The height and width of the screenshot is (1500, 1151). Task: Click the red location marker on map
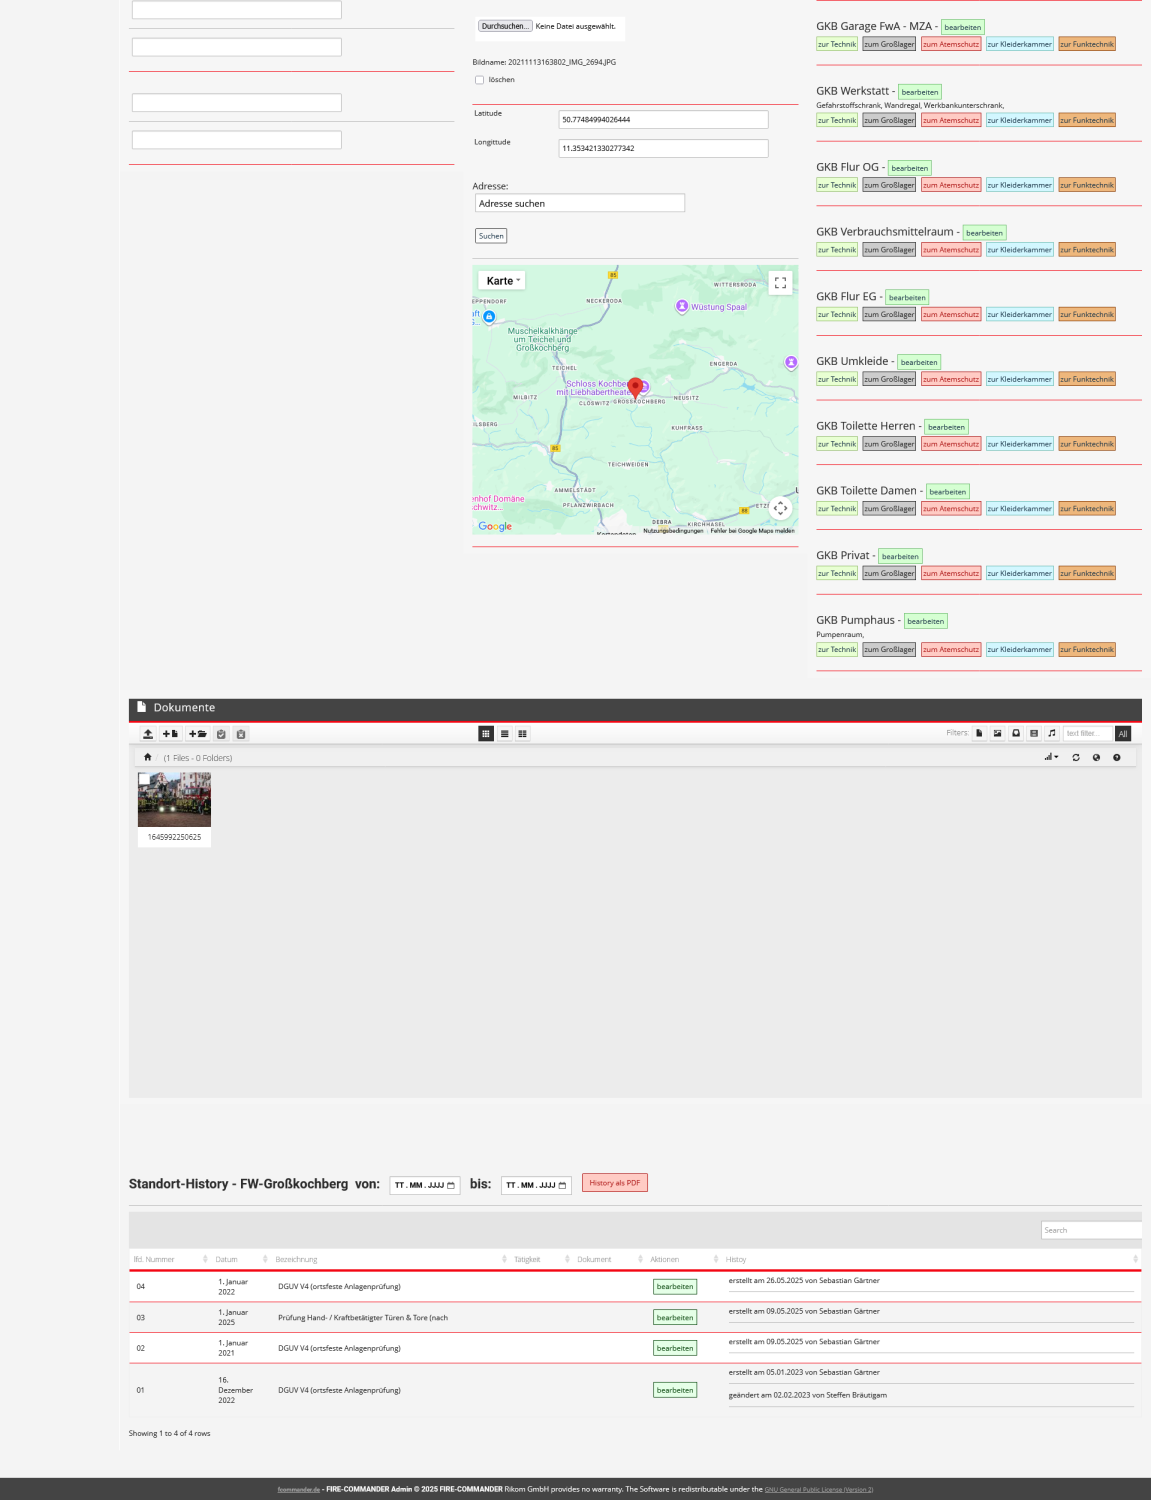[x=635, y=388]
